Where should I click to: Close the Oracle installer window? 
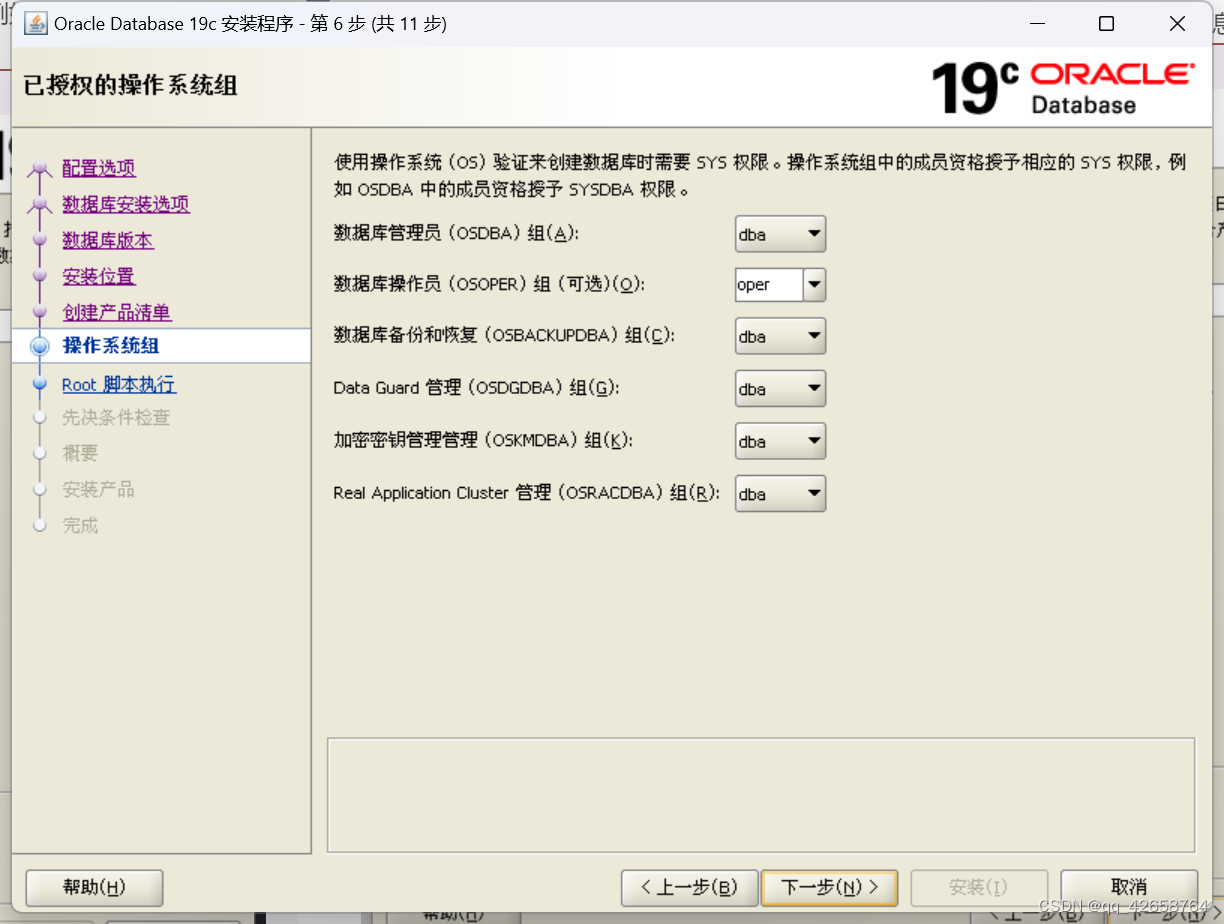click(x=1178, y=24)
